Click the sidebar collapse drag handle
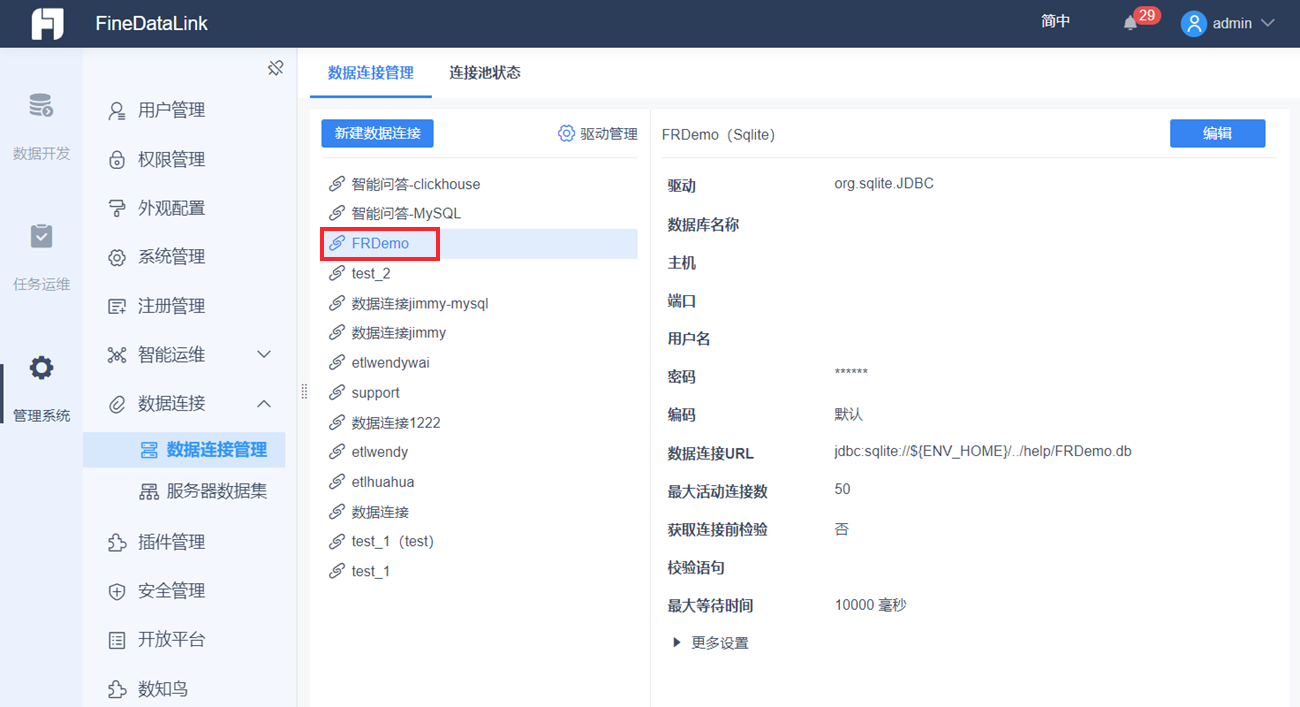Screen dimensions: 1300x707 tap(304, 391)
